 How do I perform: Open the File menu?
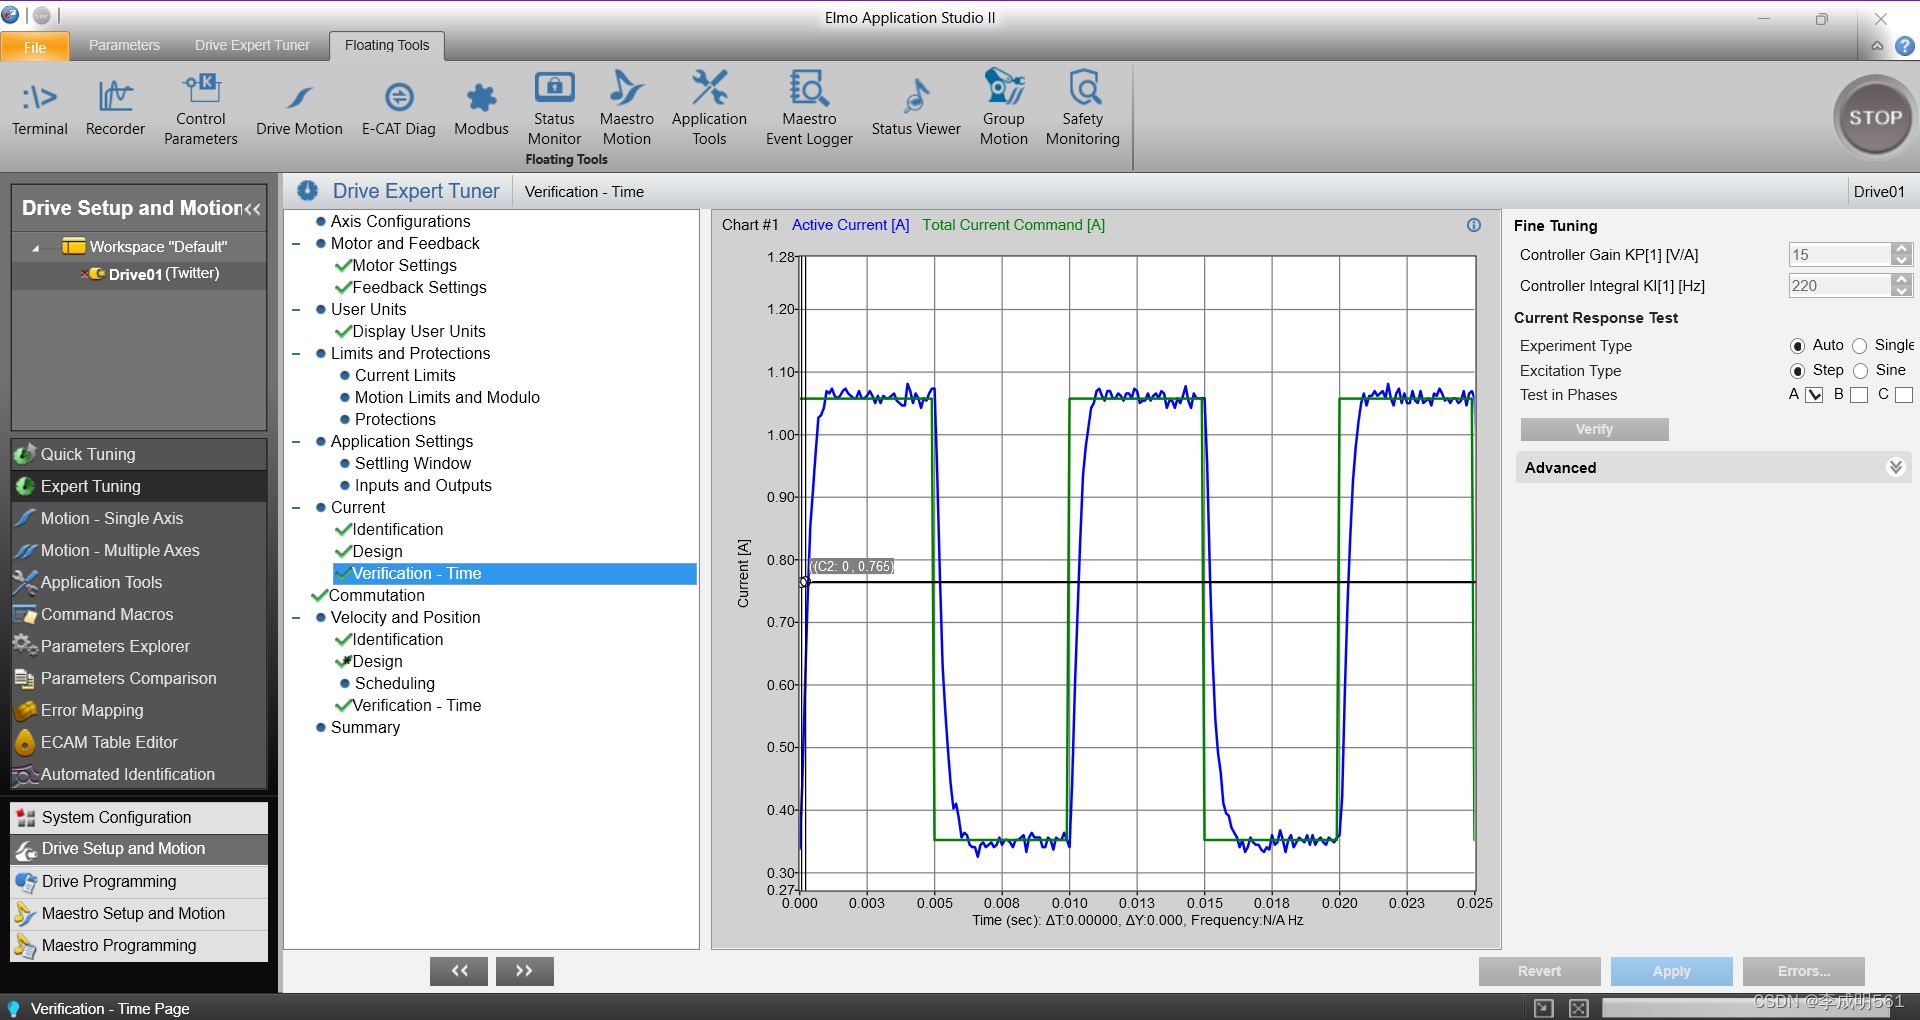coord(35,47)
